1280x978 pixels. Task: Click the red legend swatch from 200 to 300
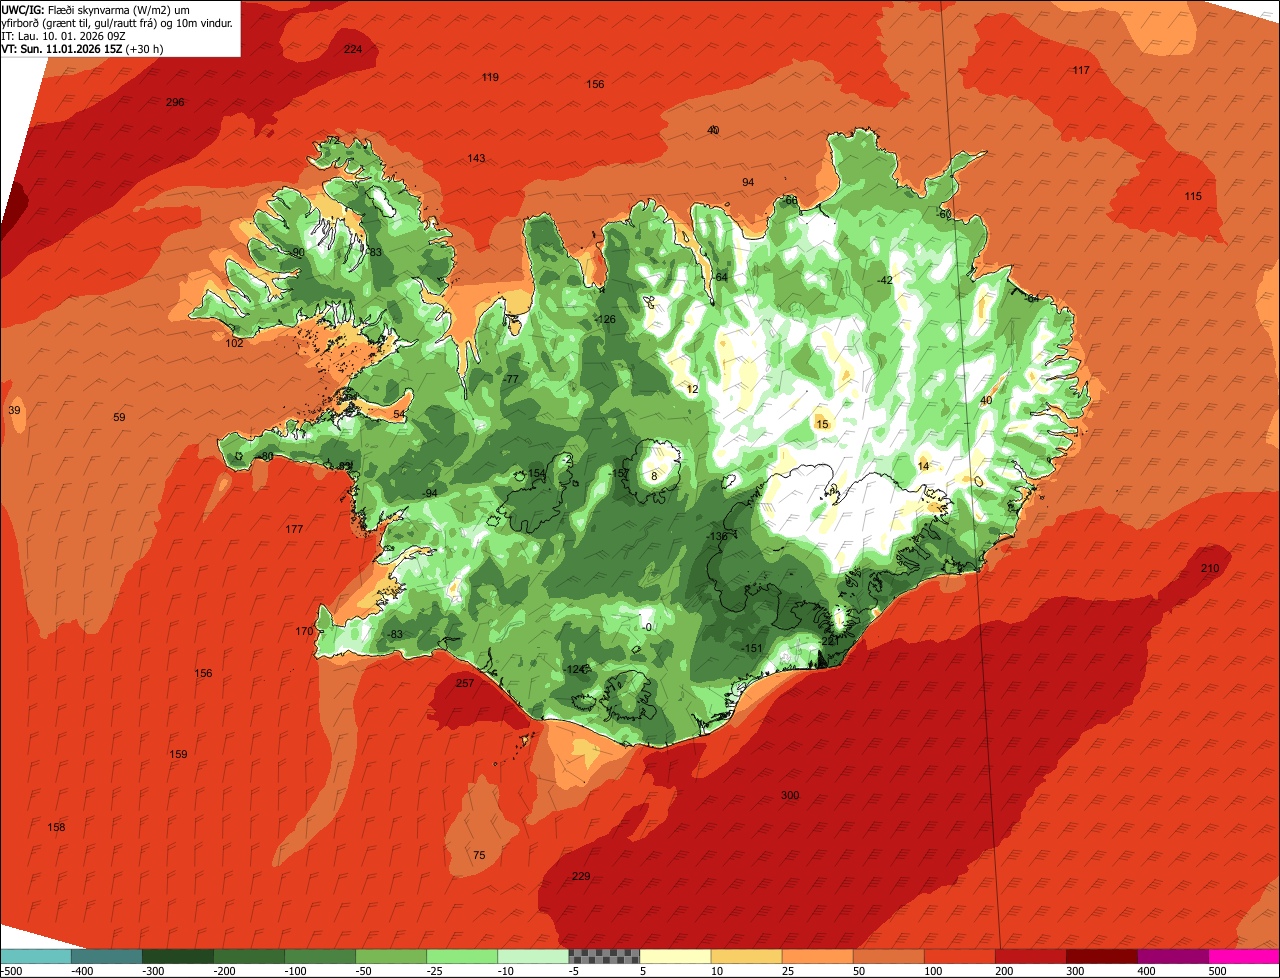[x=1030, y=956]
